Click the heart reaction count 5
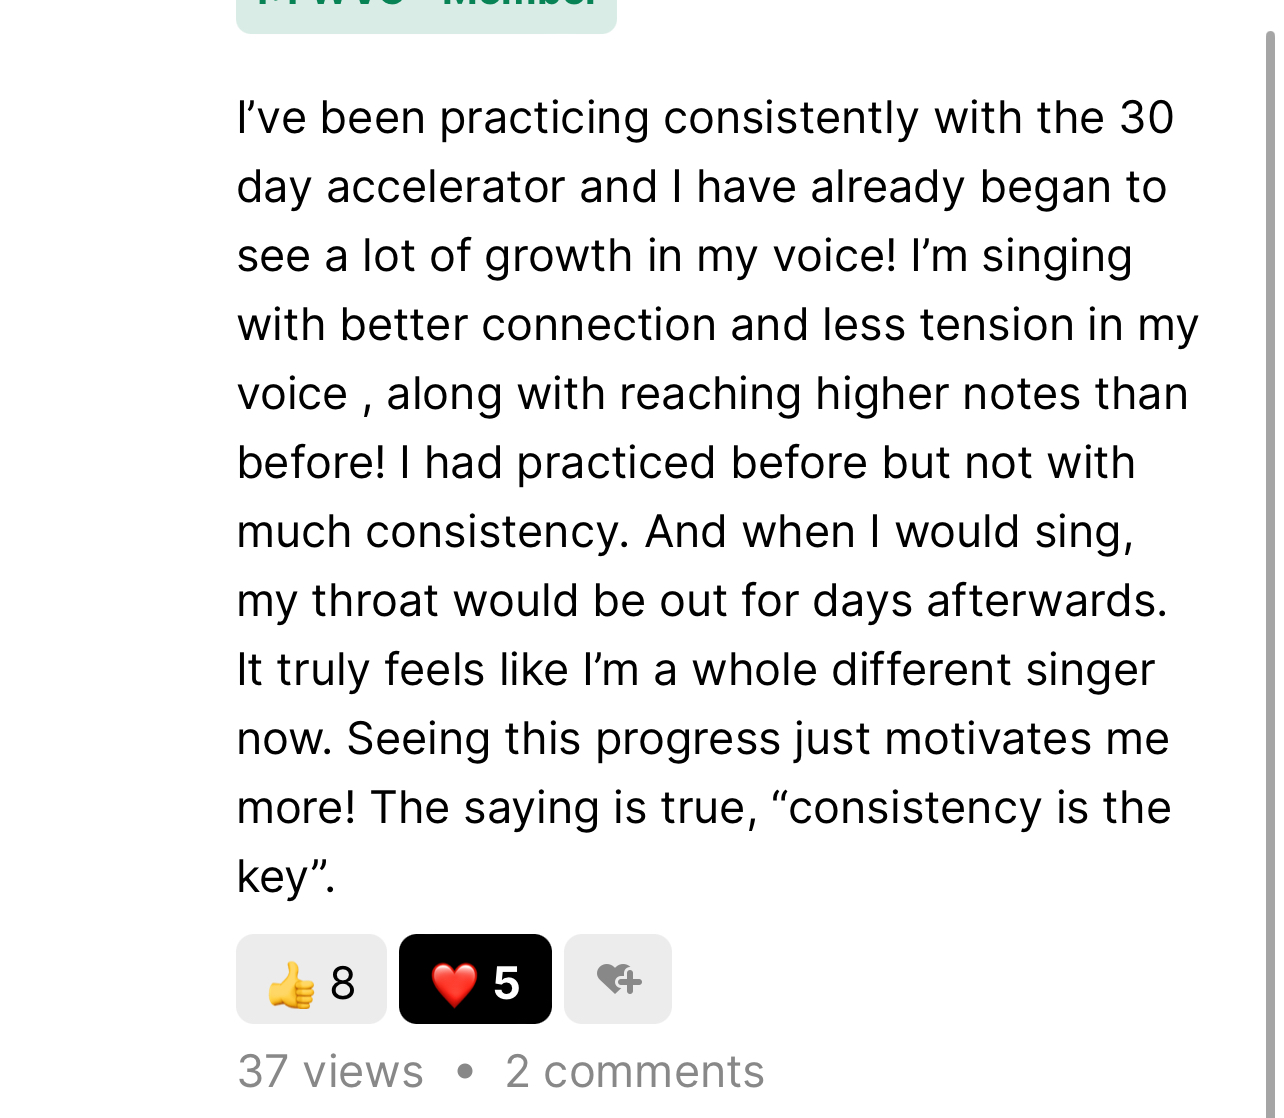Image resolution: width=1284 pixels, height=1118 pixels. coord(506,984)
